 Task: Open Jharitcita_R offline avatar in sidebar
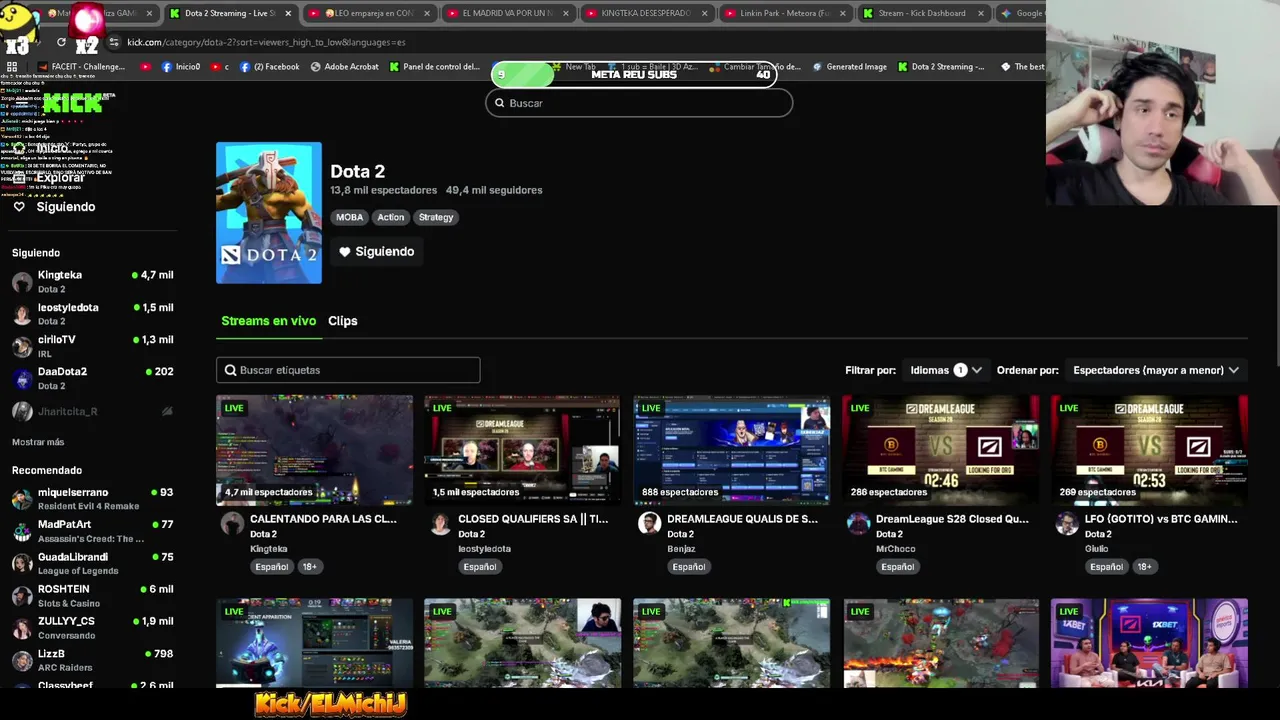tap(22, 411)
